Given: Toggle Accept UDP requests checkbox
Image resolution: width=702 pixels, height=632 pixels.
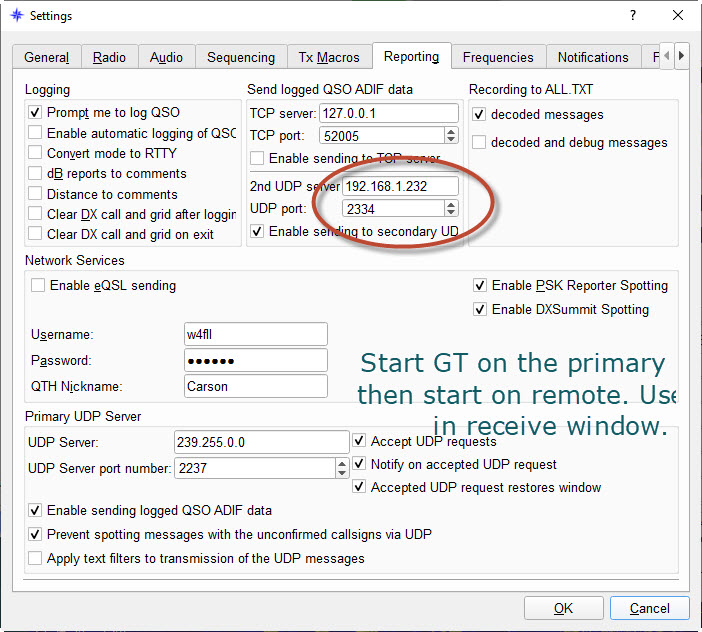Looking at the screenshot, I should tap(360, 441).
